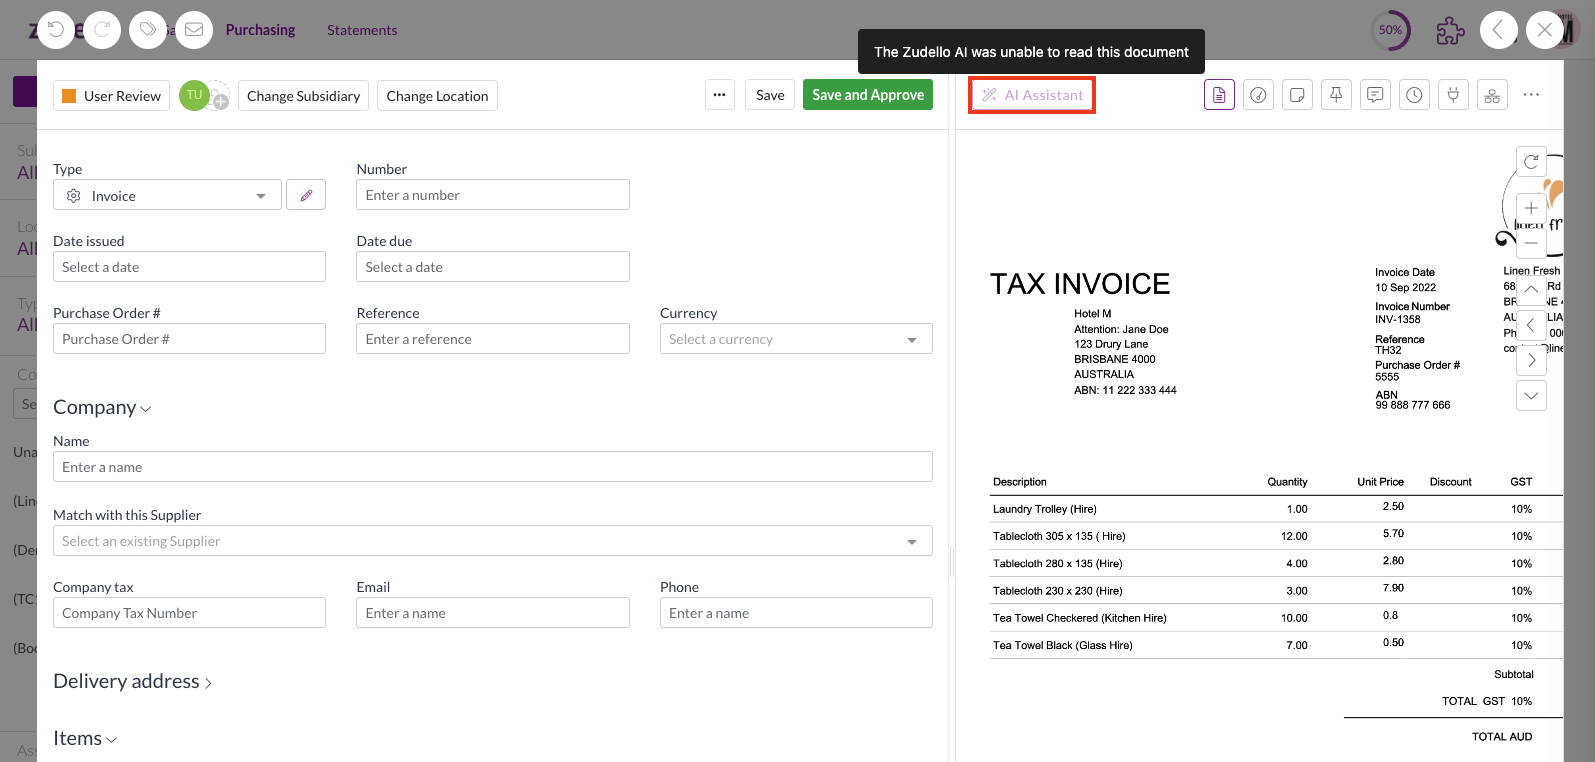Open the Type dropdown showing Invoice

click(x=167, y=195)
